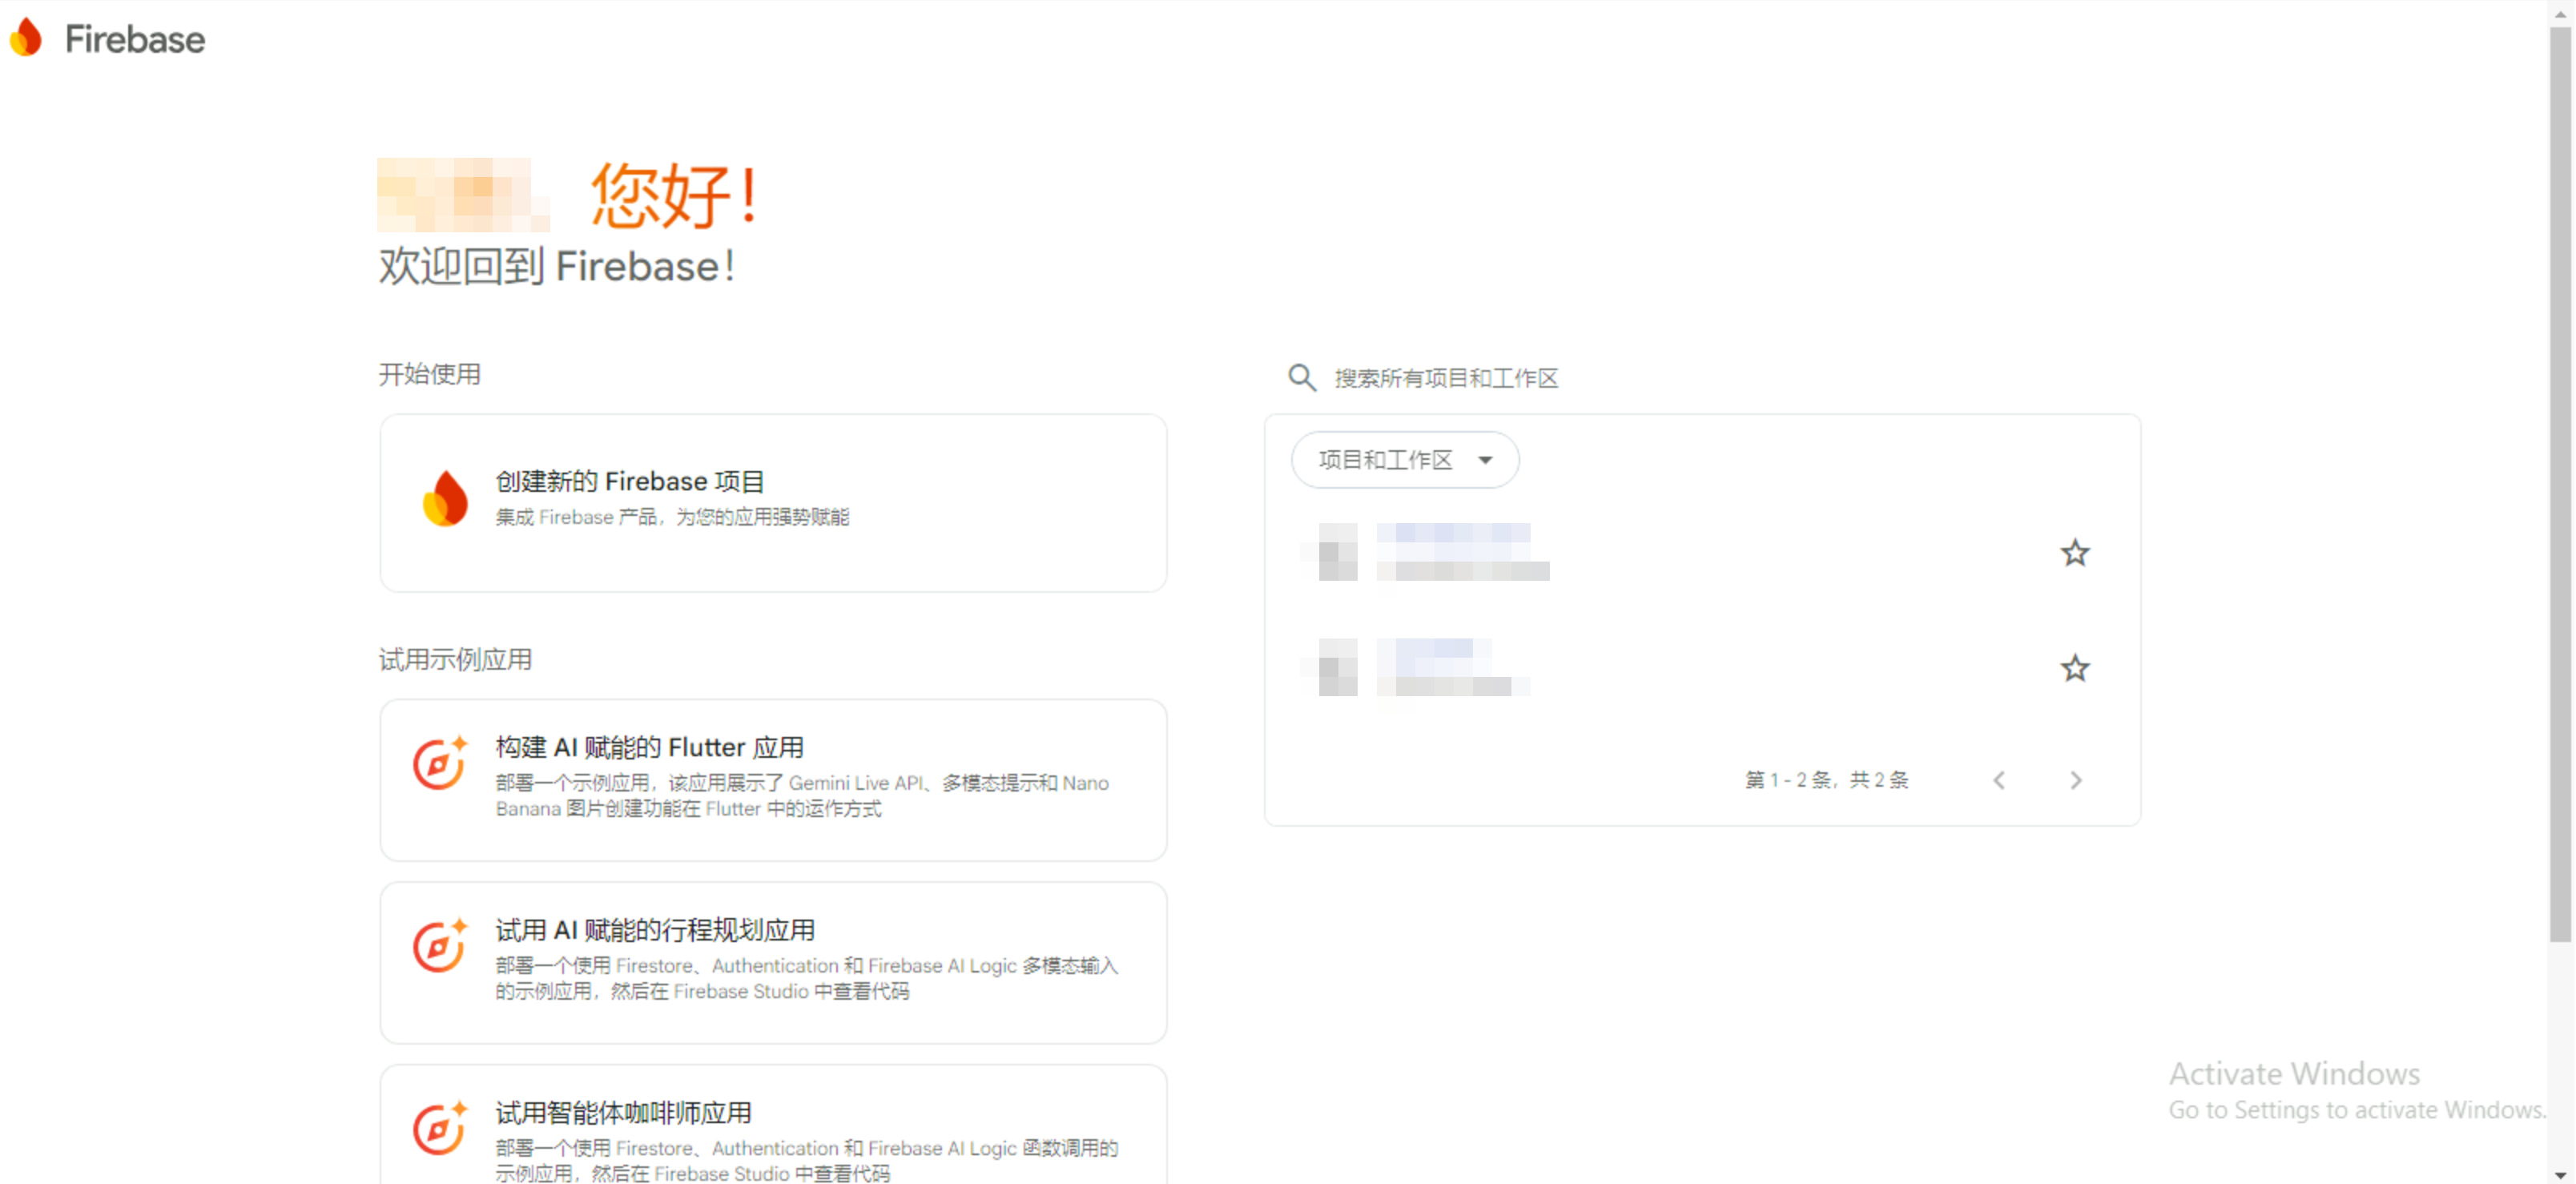Click the scrollbar down arrow
The image size is (2576, 1184).
coord(2560,1175)
